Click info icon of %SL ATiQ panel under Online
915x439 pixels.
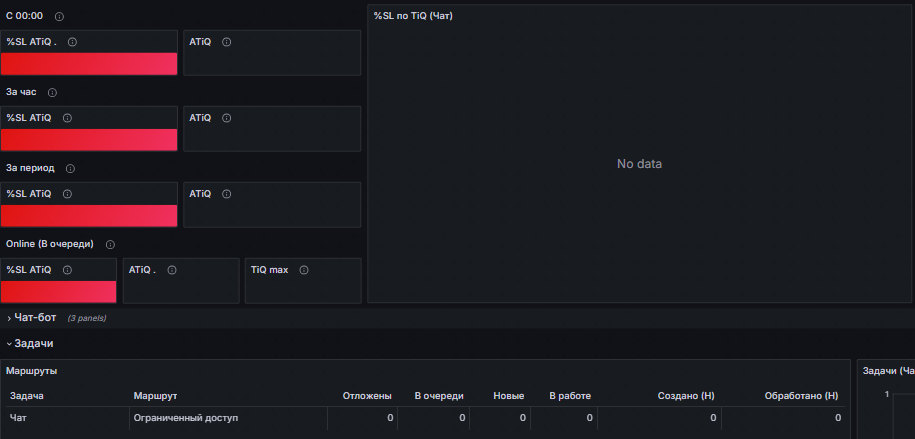[67, 270]
